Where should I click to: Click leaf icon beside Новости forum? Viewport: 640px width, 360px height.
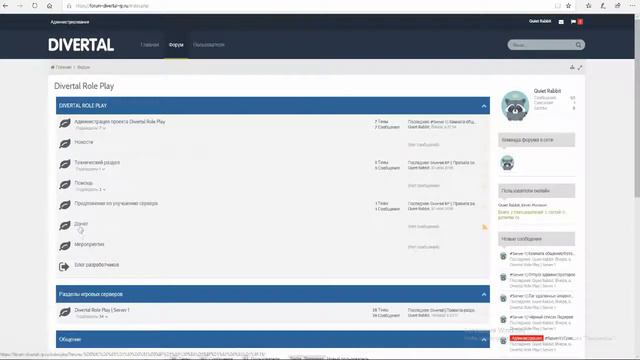point(64,144)
